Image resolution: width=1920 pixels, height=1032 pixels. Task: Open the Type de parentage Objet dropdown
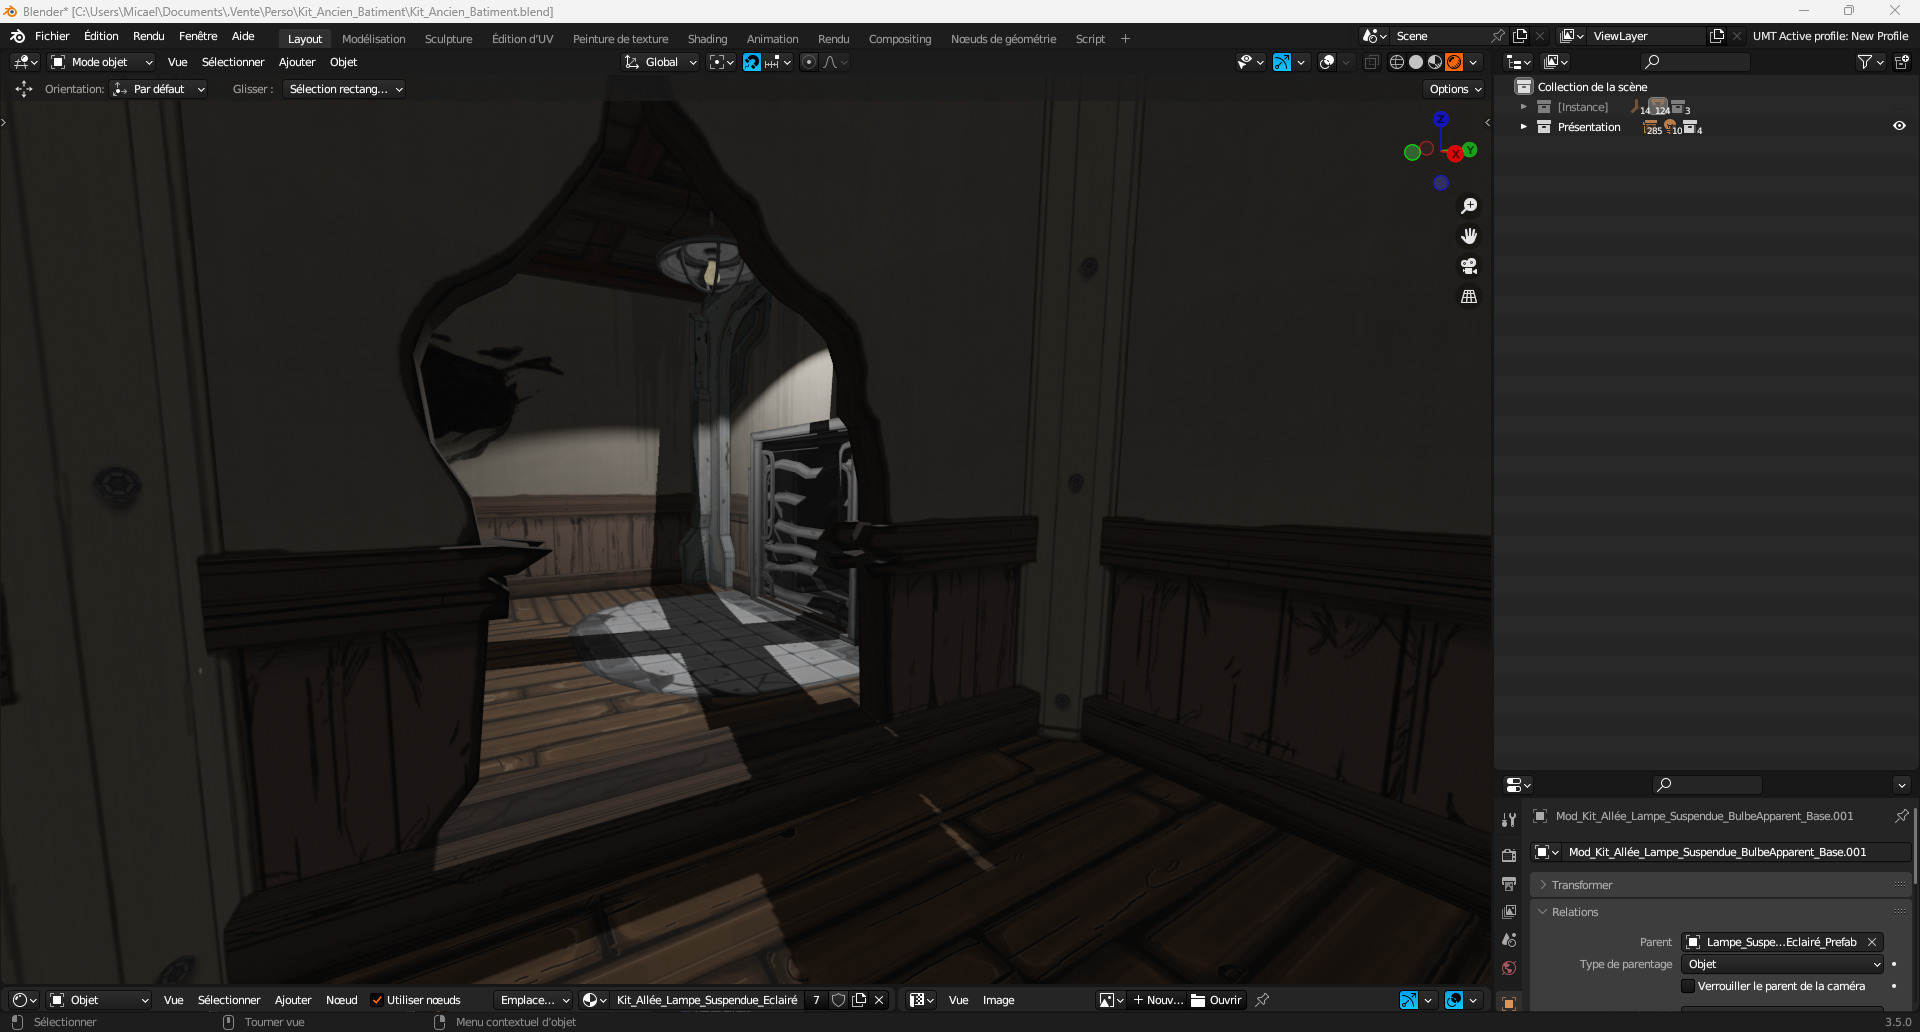coord(1782,964)
